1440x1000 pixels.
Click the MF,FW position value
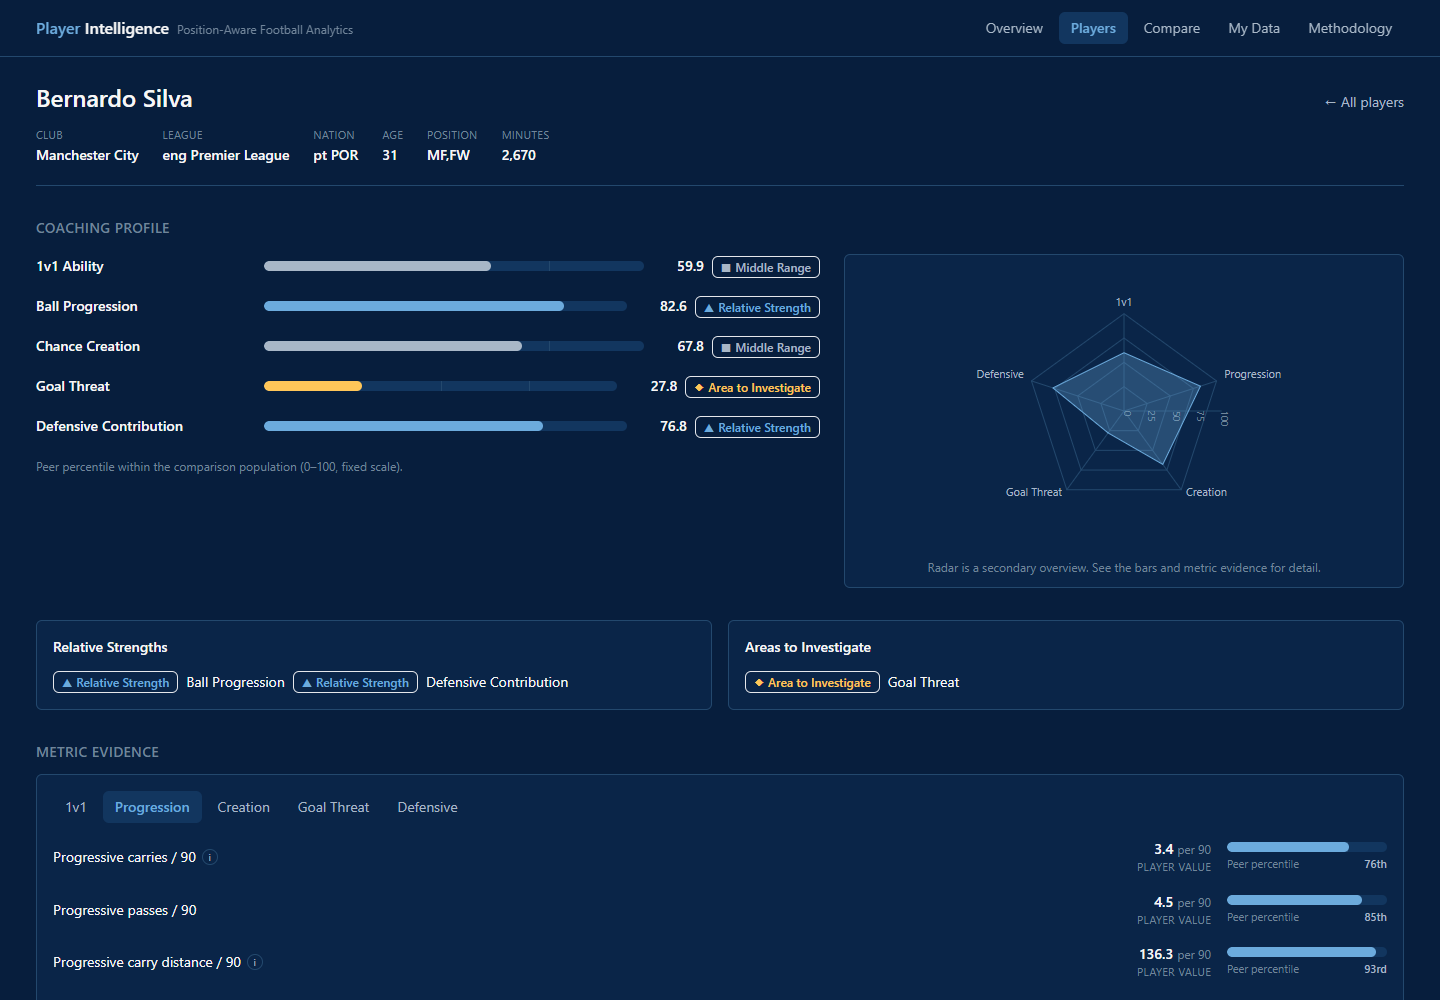tap(448, 155)
